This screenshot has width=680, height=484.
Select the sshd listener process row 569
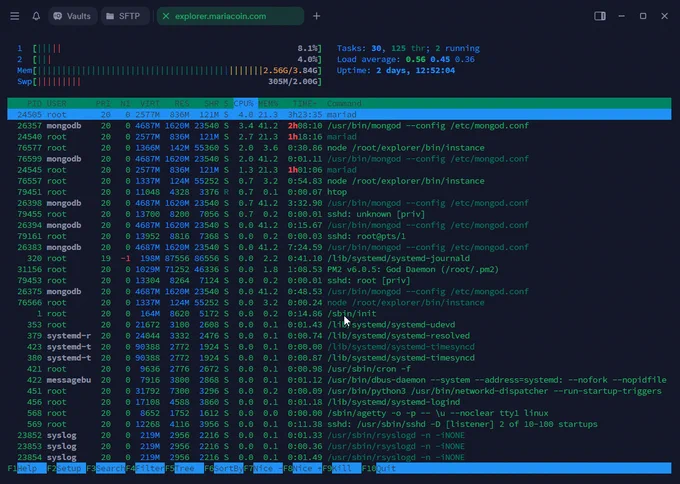pyautogui.click(x=339, y=424)
